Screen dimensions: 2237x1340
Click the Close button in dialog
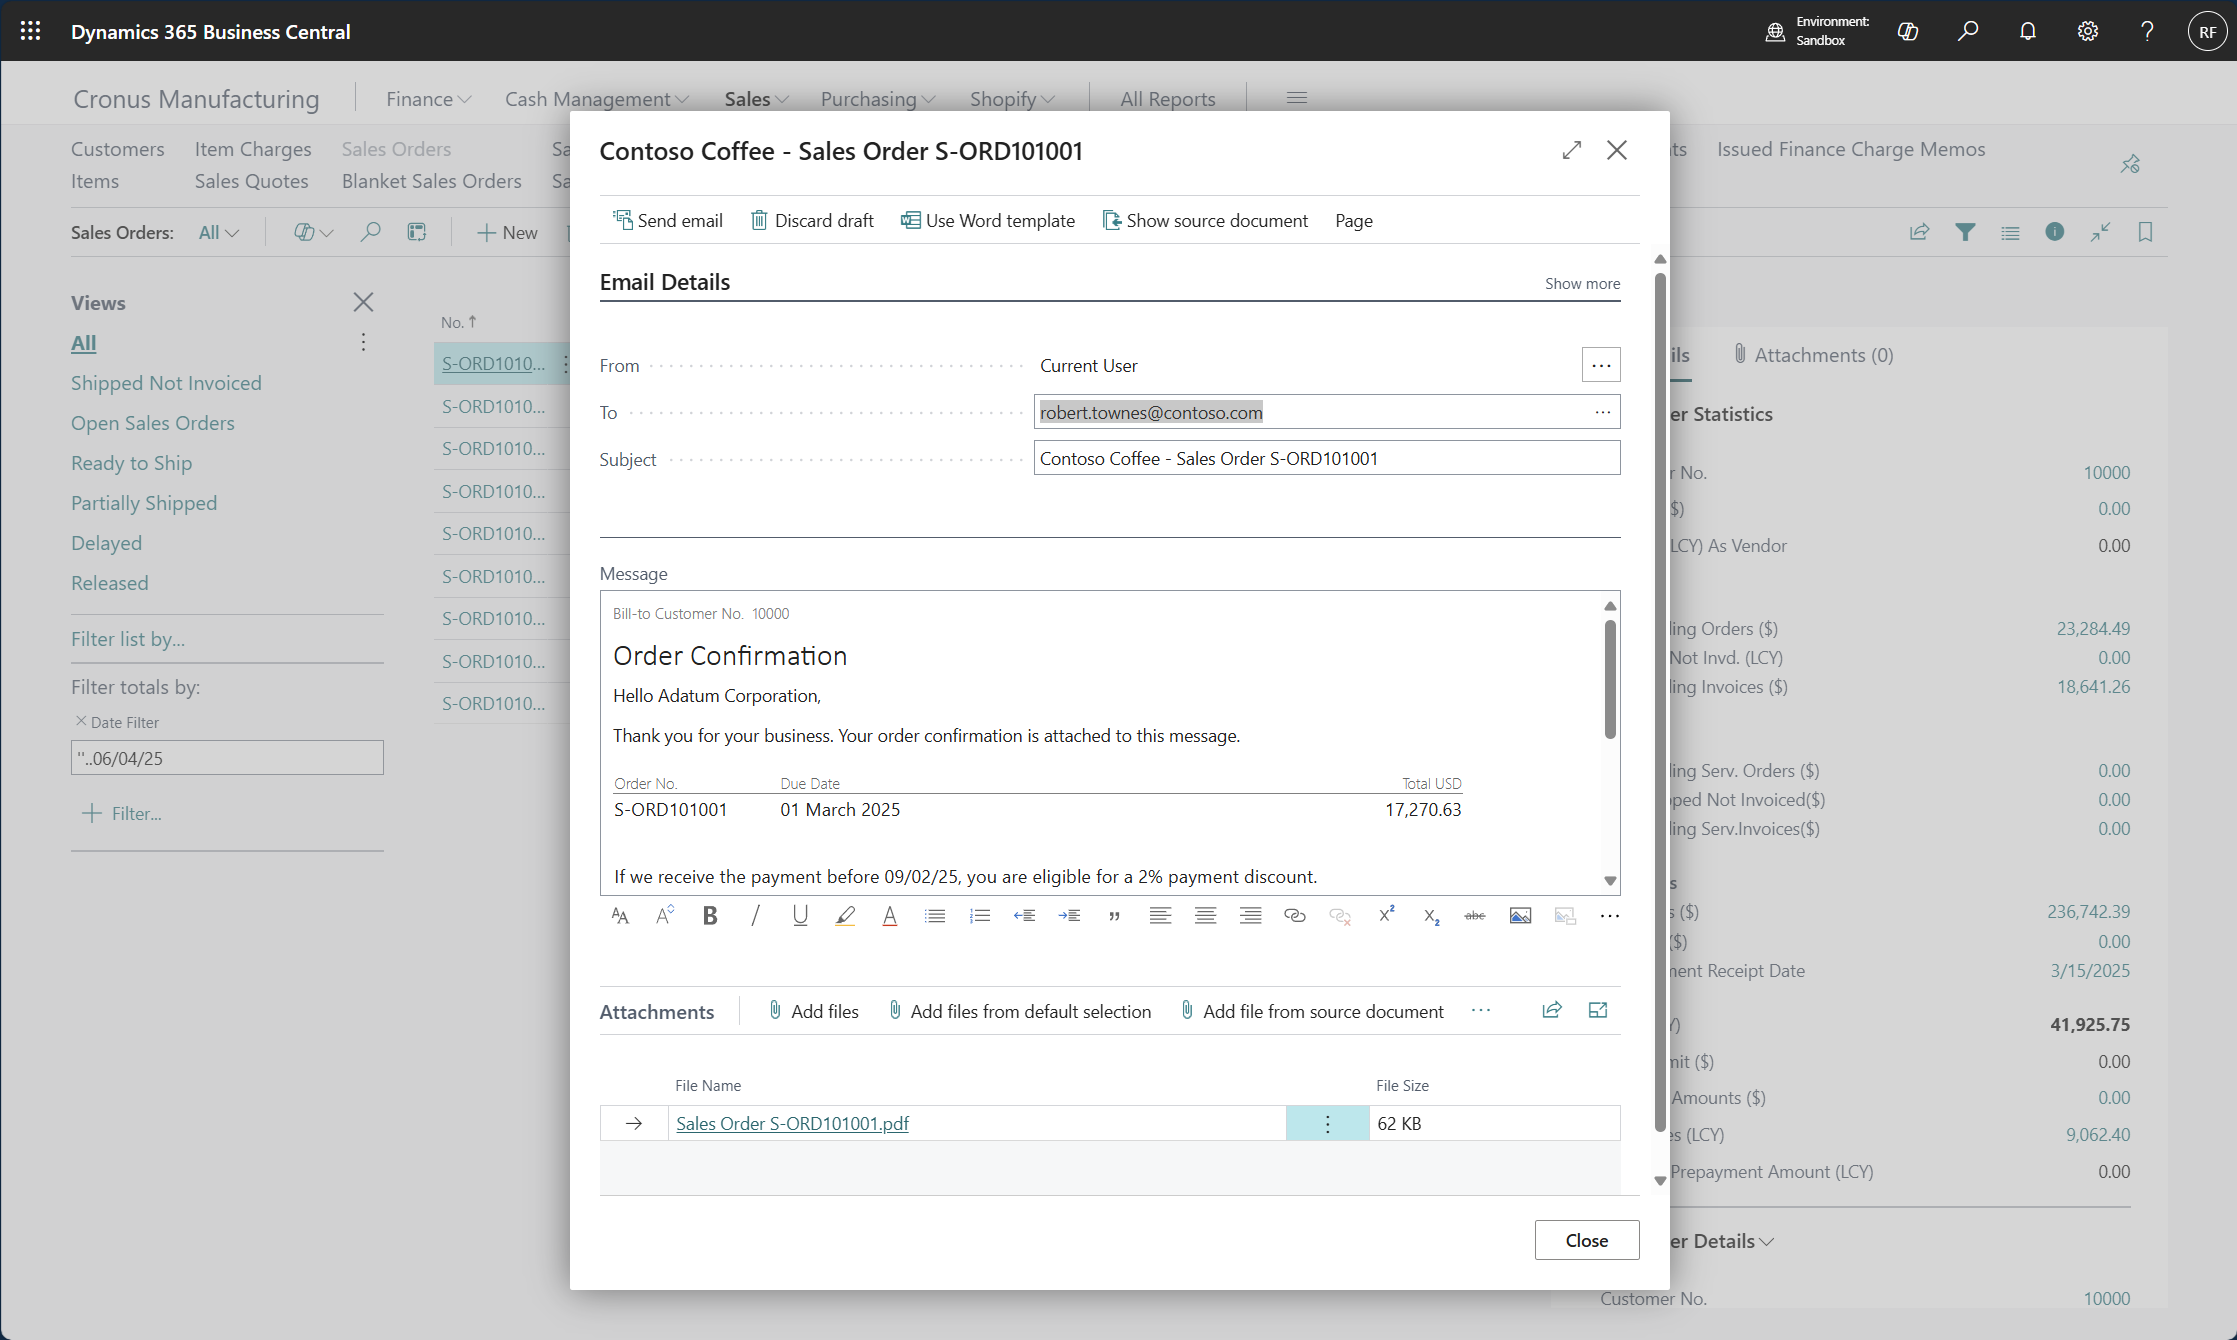1587,1240
